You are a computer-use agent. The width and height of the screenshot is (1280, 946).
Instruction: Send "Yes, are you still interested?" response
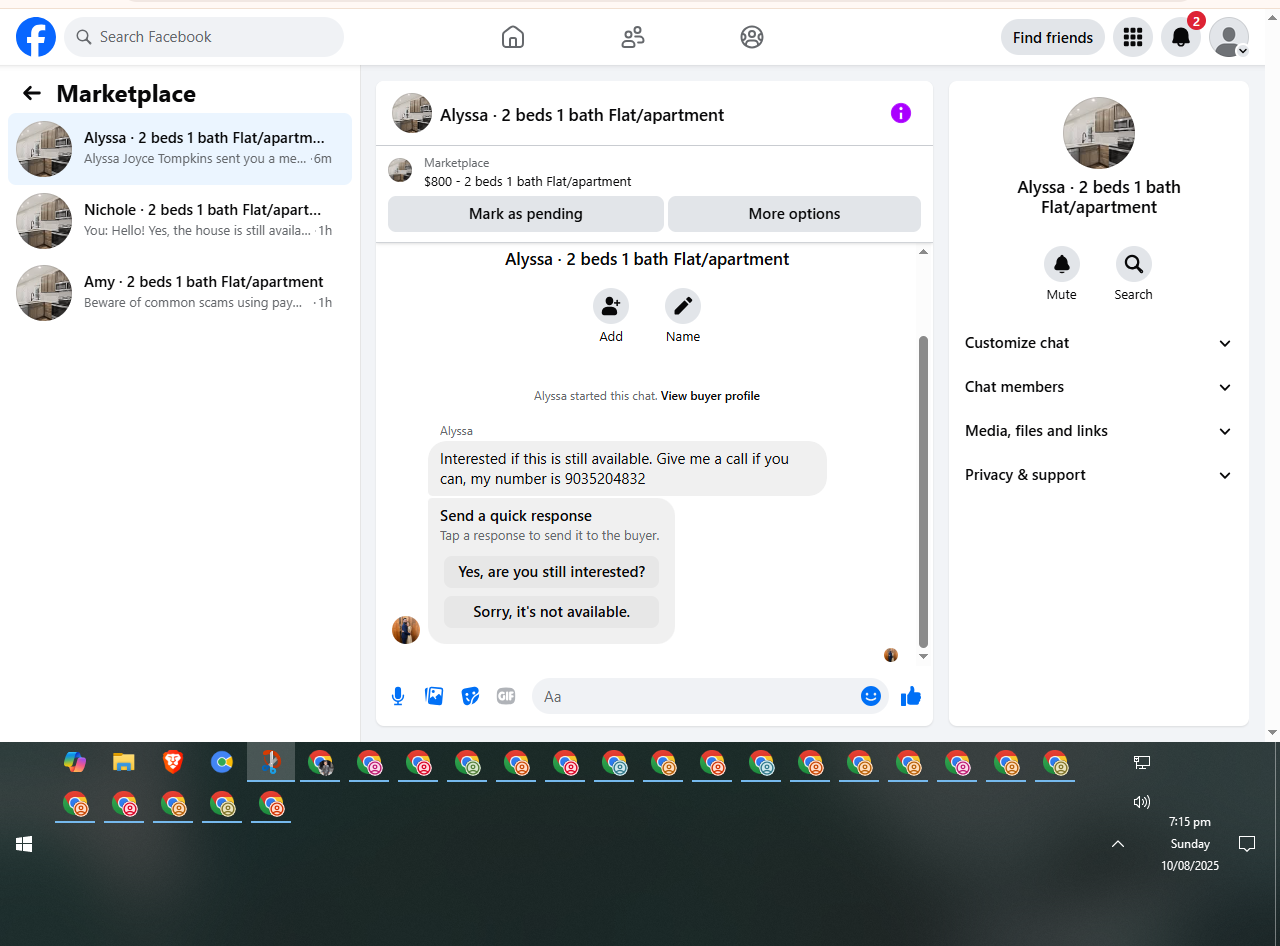click(551, 572)
